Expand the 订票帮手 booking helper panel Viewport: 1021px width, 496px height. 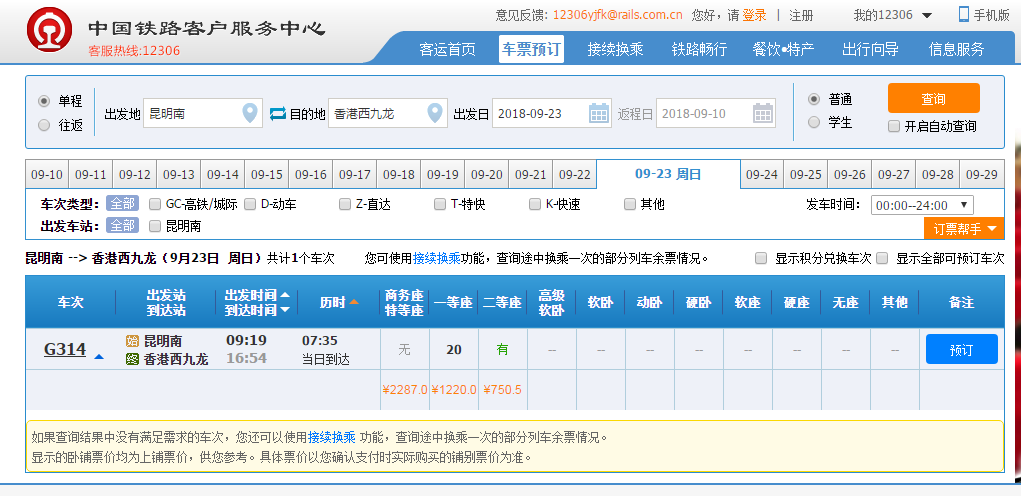[x=964, y=229]
